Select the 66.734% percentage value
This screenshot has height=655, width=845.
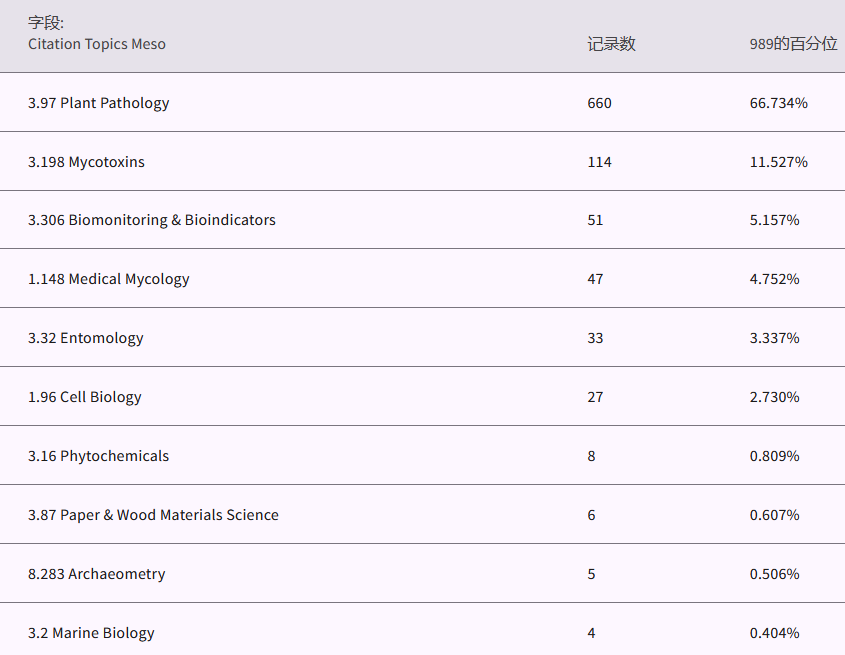pyautogui.click(x=778, y=103)
